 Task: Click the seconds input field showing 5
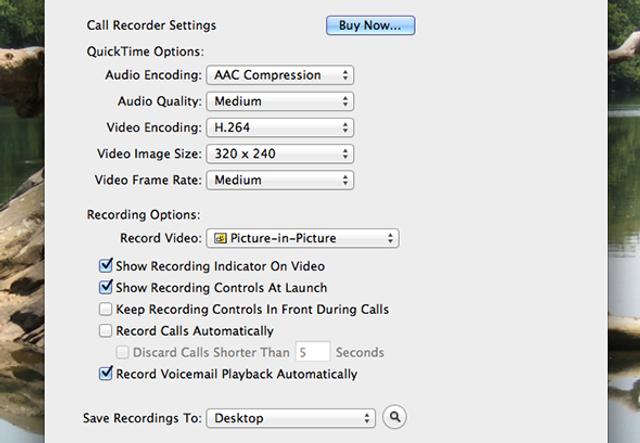312,352
